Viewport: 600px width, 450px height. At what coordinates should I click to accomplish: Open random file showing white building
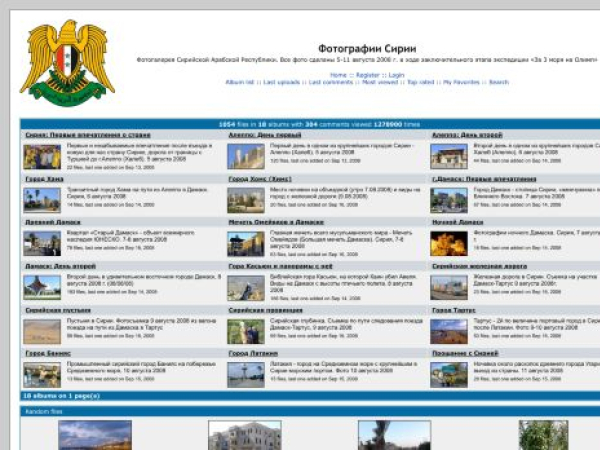pyautogui.click(x=245, y=435)
